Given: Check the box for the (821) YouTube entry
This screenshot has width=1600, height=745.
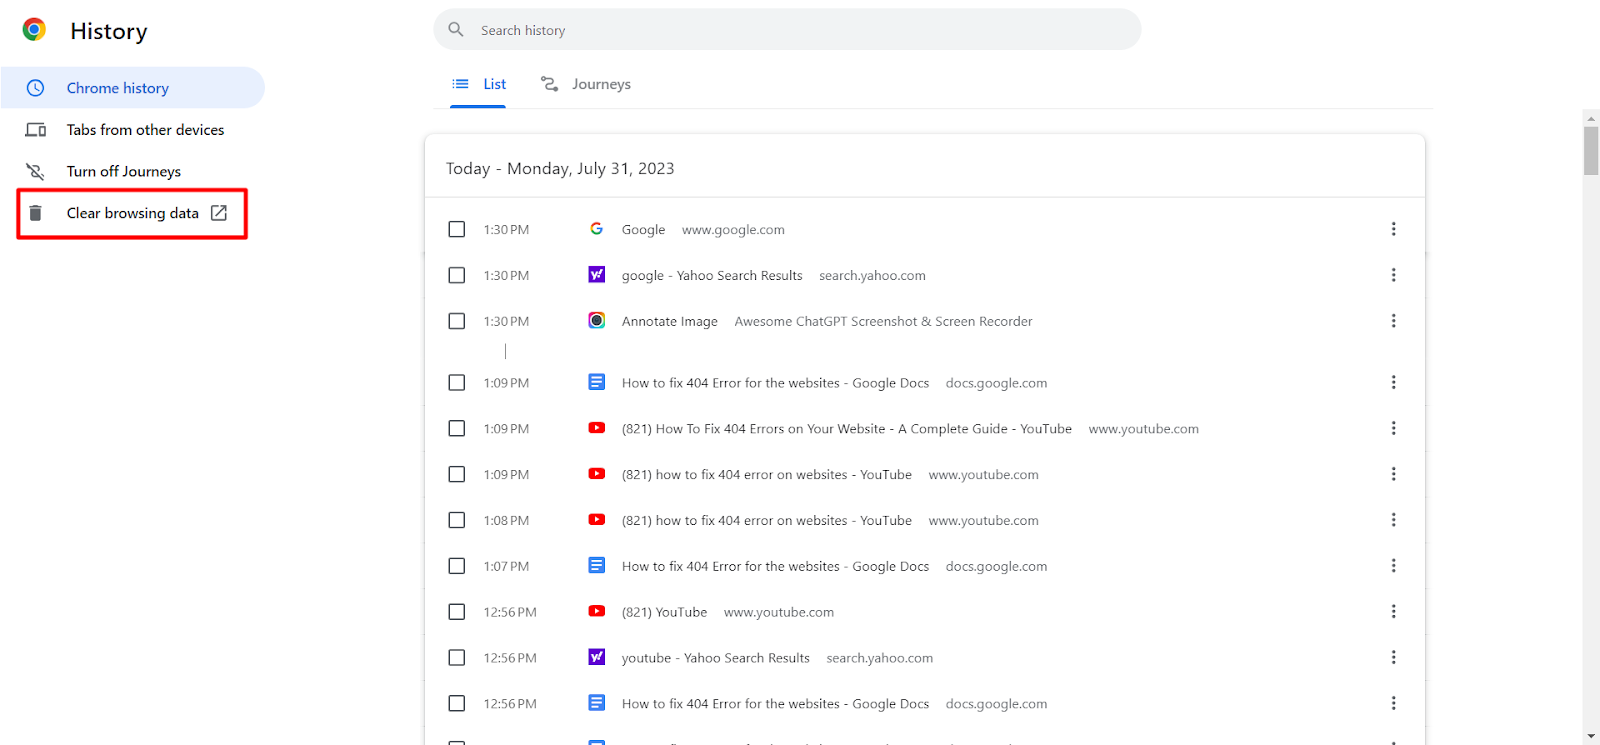Looking at the screenshot, I should (x=457, y=611).
